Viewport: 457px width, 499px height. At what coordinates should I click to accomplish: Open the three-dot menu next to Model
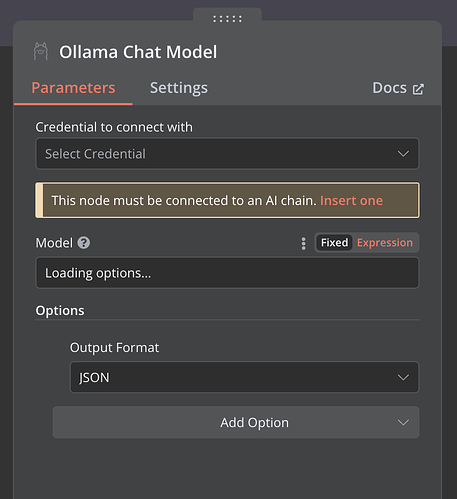[x=303, y=243]
